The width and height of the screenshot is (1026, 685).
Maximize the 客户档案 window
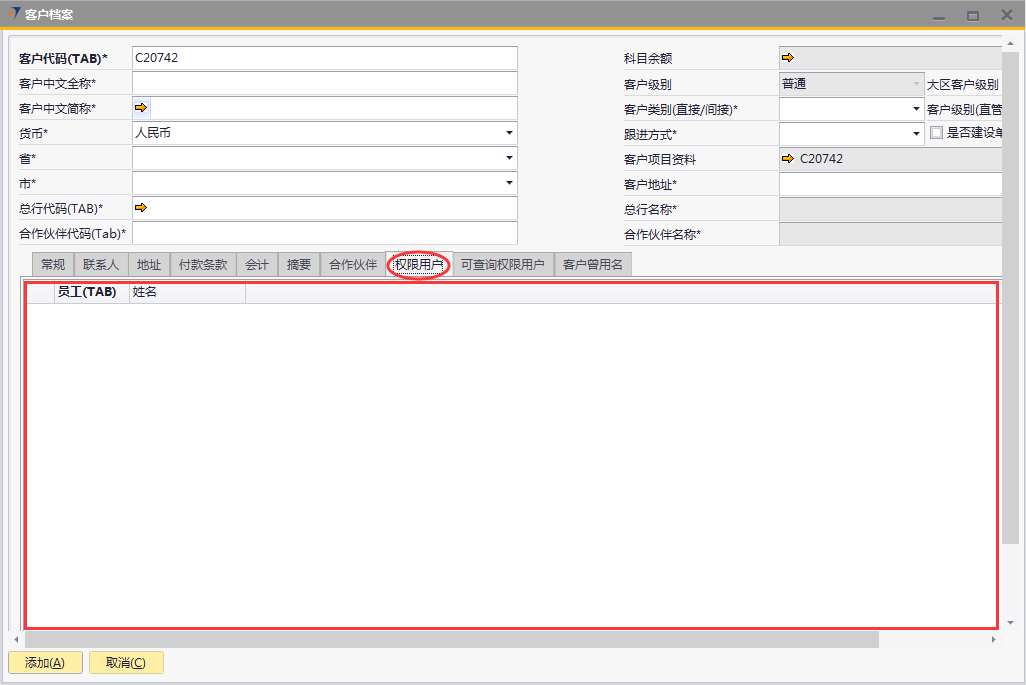[972, 15]
